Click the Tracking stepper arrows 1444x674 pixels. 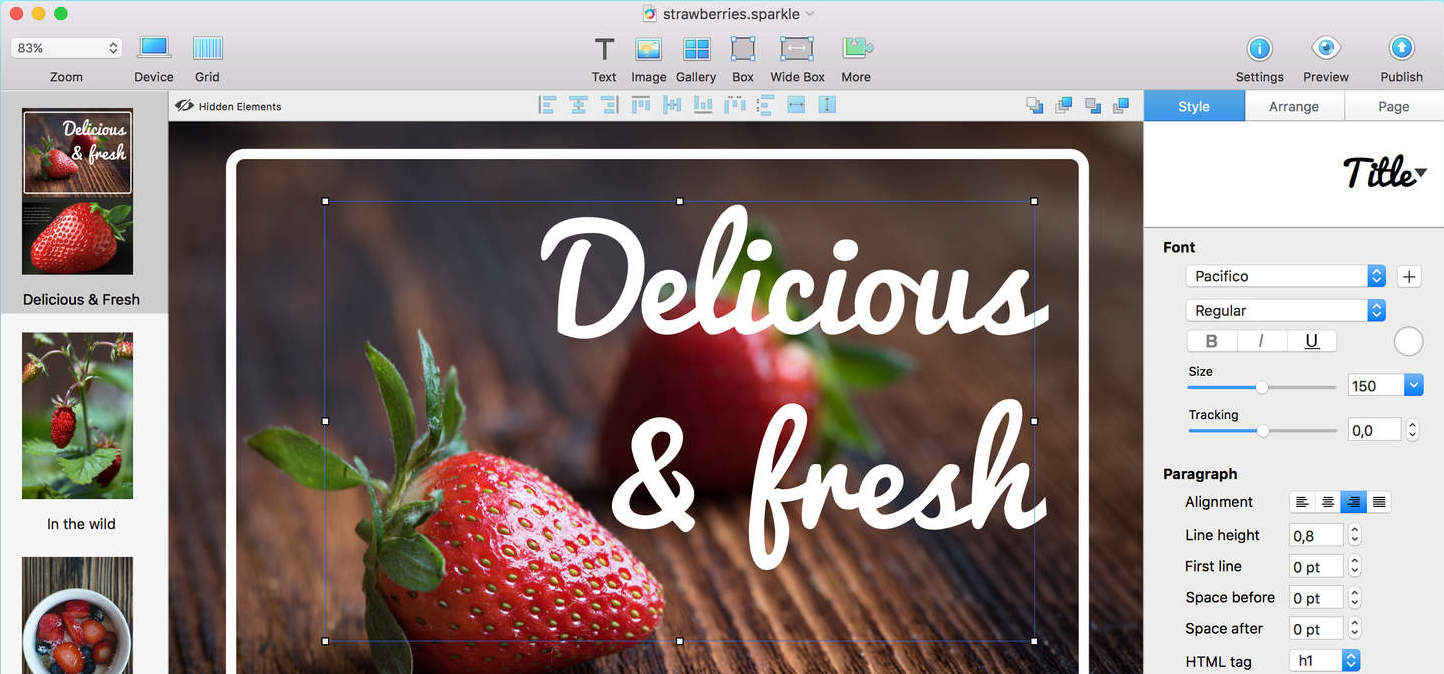1412,430
